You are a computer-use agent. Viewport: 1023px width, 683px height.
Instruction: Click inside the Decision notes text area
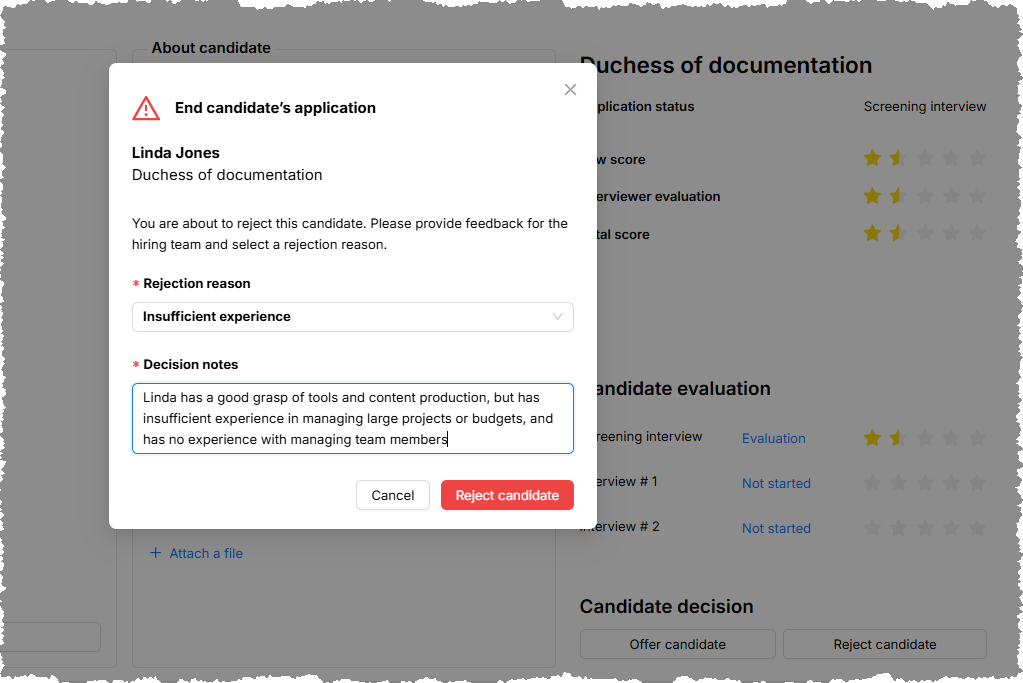pyautogui.click(x=352, y=418)
